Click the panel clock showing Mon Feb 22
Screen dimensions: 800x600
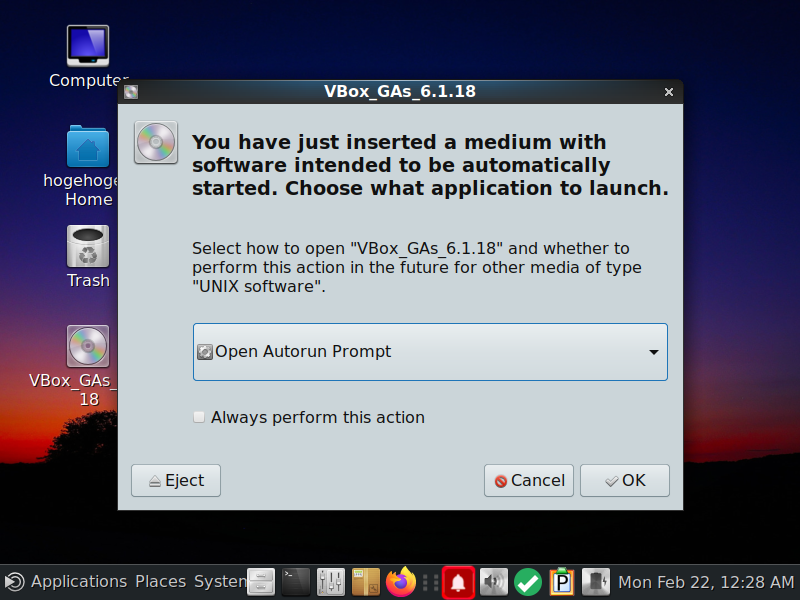[706, 582]
